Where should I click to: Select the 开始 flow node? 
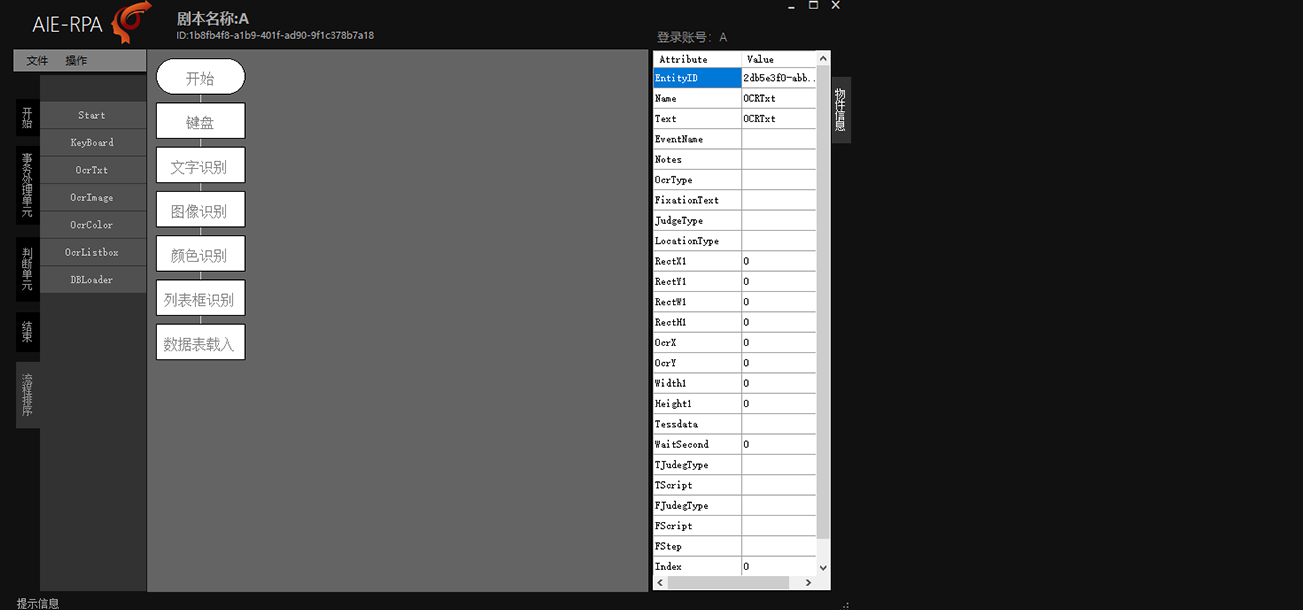(x=200, y=78)
